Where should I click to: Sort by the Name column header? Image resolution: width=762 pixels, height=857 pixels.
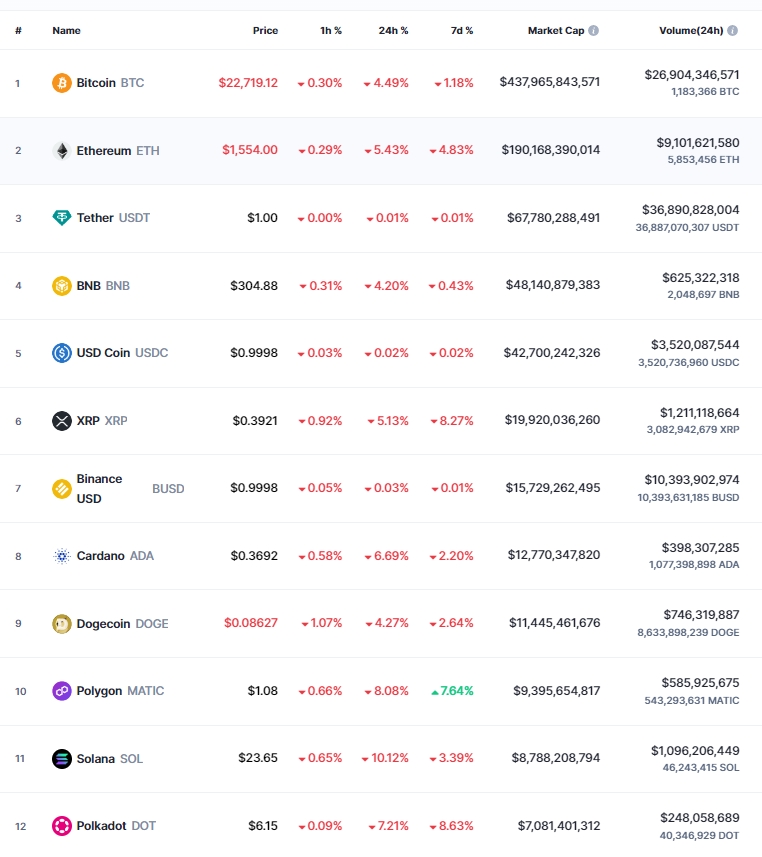pyautogui.click(x=66, y=31)
